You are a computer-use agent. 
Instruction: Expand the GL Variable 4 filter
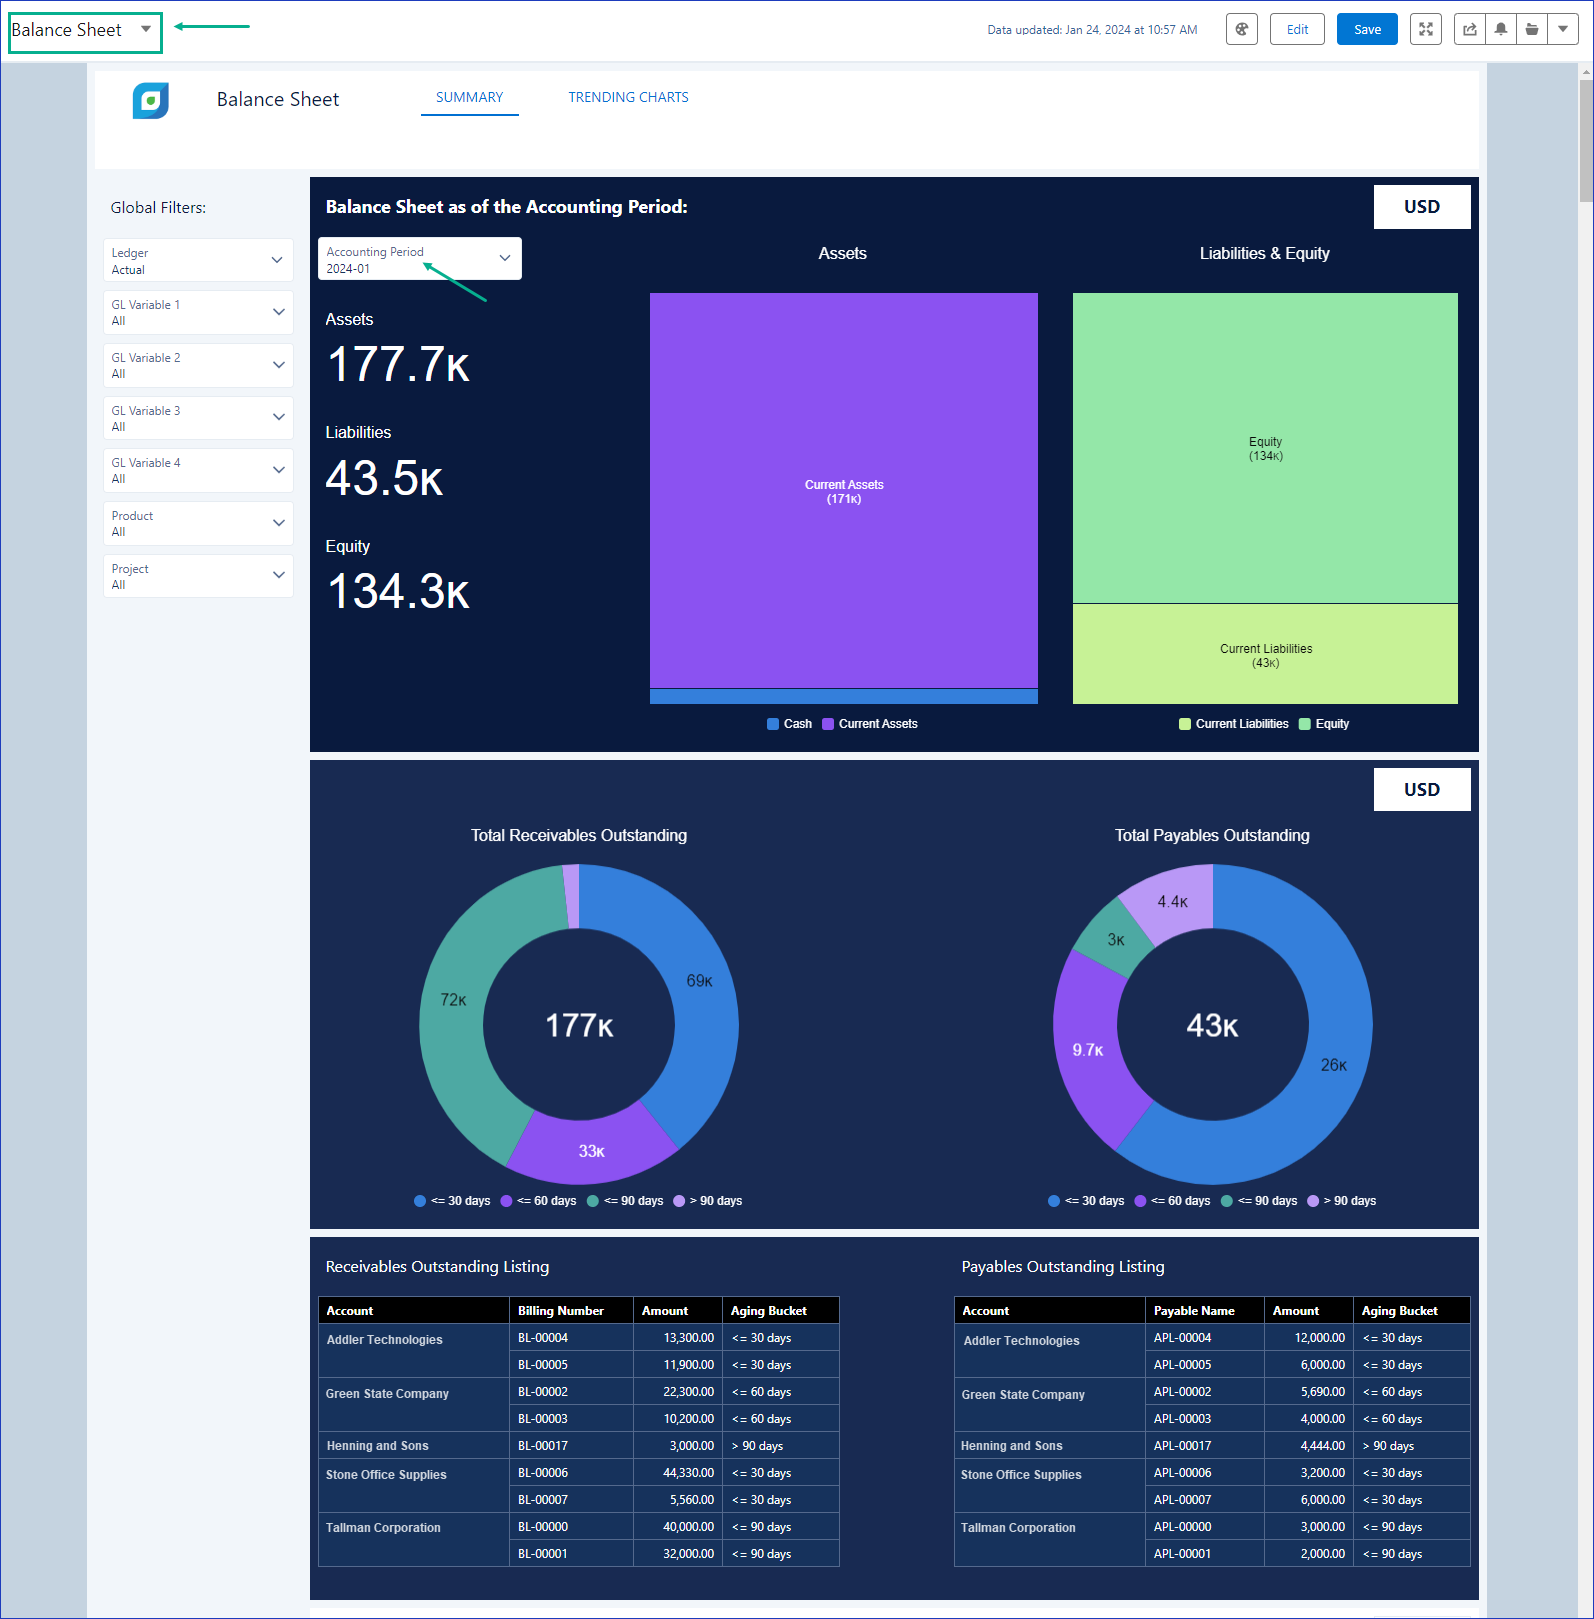coord(198,471)
